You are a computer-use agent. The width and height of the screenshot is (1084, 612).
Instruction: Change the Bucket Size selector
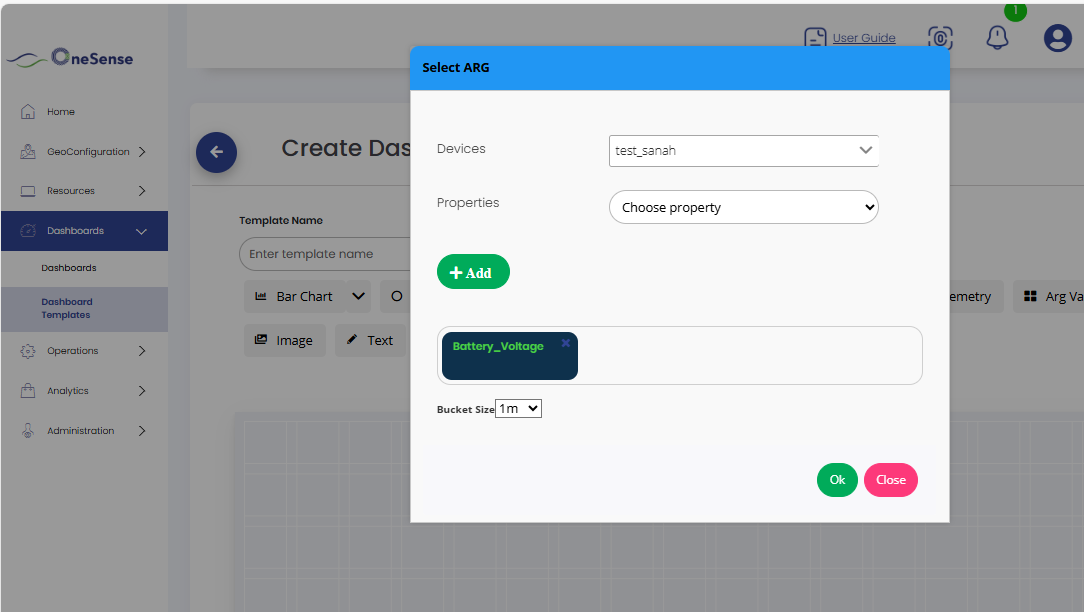(x=518, y=409)
